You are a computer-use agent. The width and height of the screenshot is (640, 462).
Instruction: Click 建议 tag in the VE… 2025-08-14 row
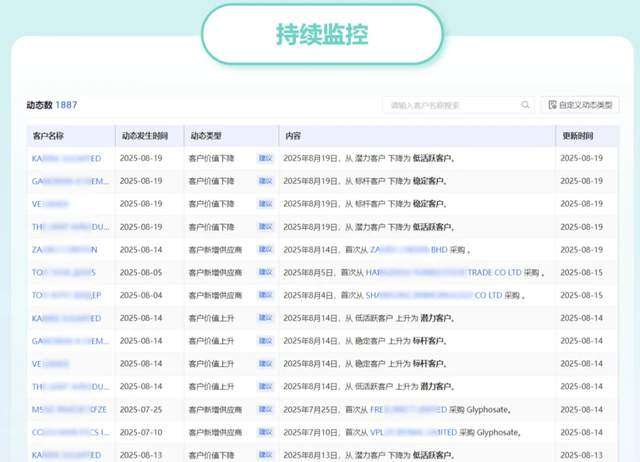tap(265, 364)
